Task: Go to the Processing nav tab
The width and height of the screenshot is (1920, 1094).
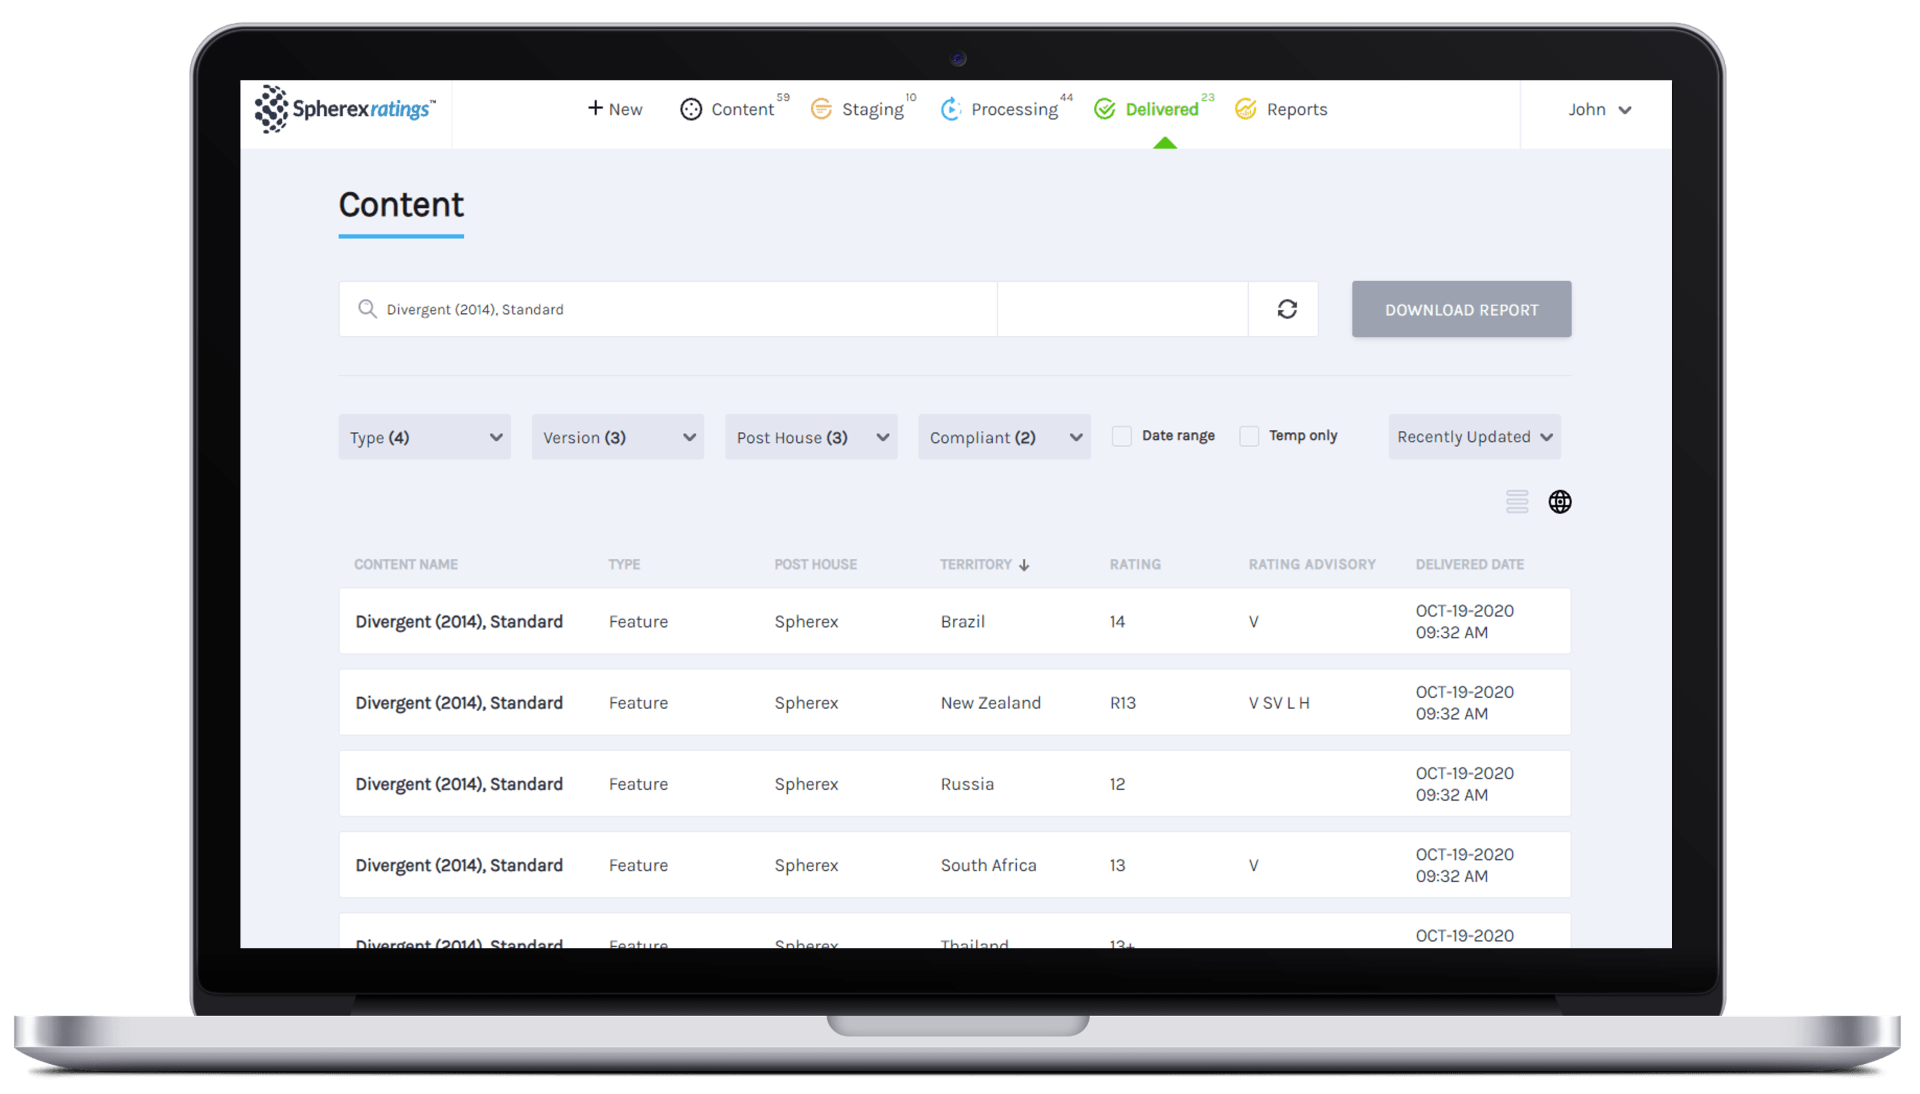Action: coord(1006,109)
